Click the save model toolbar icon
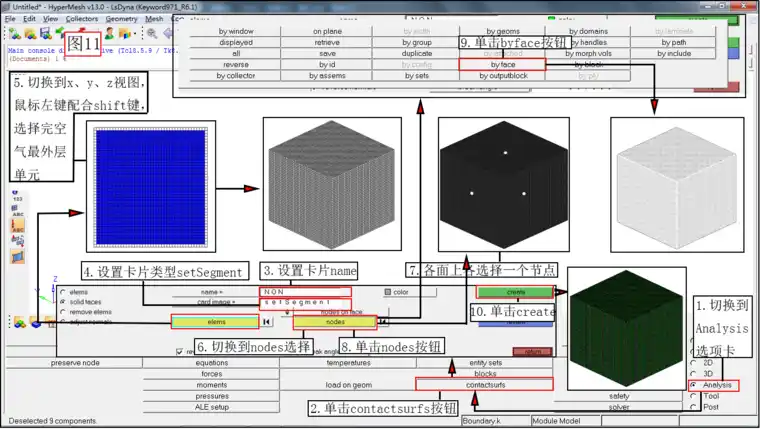 pos(46,33)
